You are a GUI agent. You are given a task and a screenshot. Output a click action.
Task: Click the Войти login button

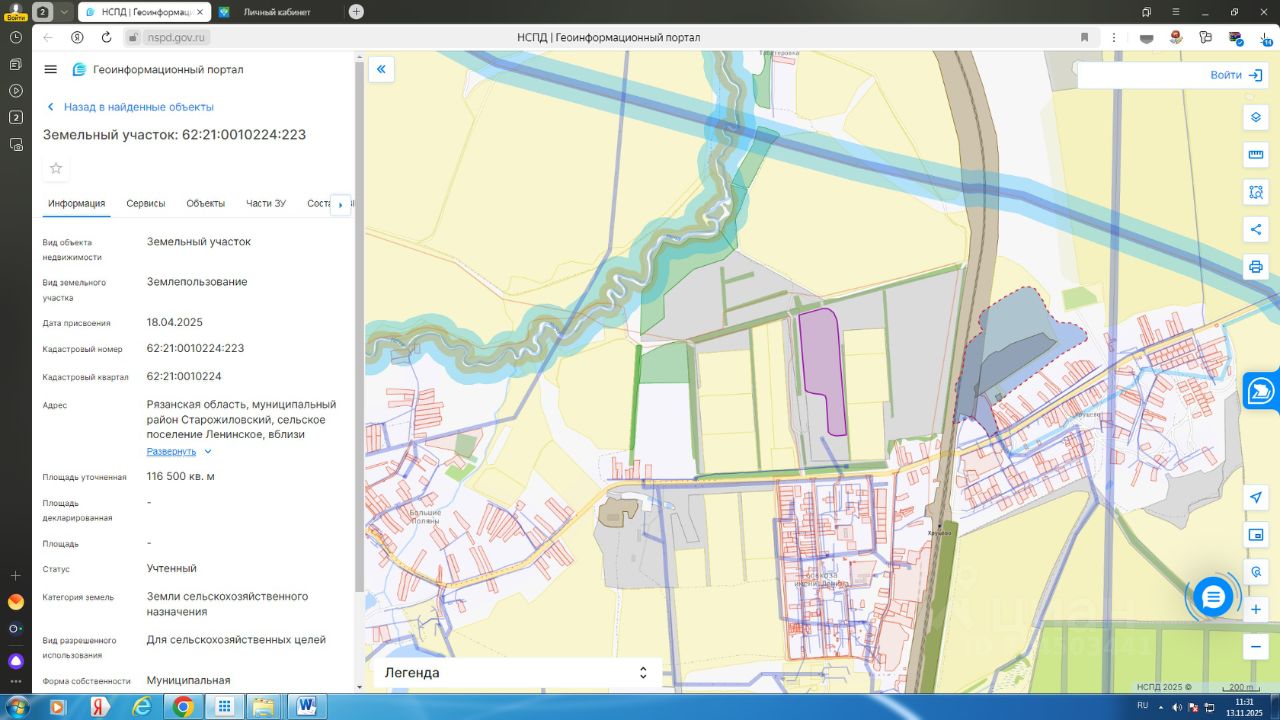(x=1238, y=75)
